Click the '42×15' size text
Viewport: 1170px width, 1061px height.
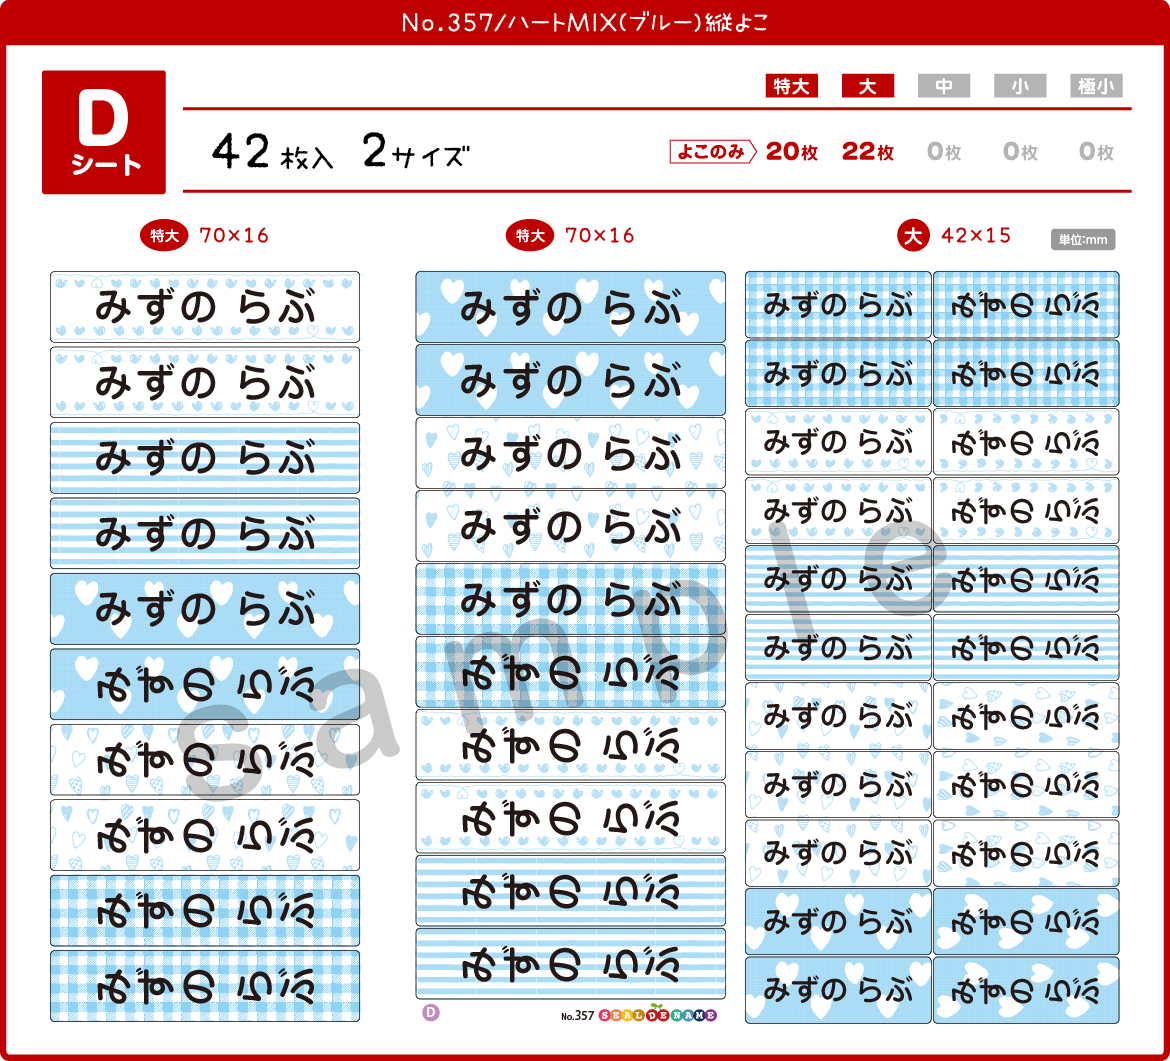tap(976, 236)
